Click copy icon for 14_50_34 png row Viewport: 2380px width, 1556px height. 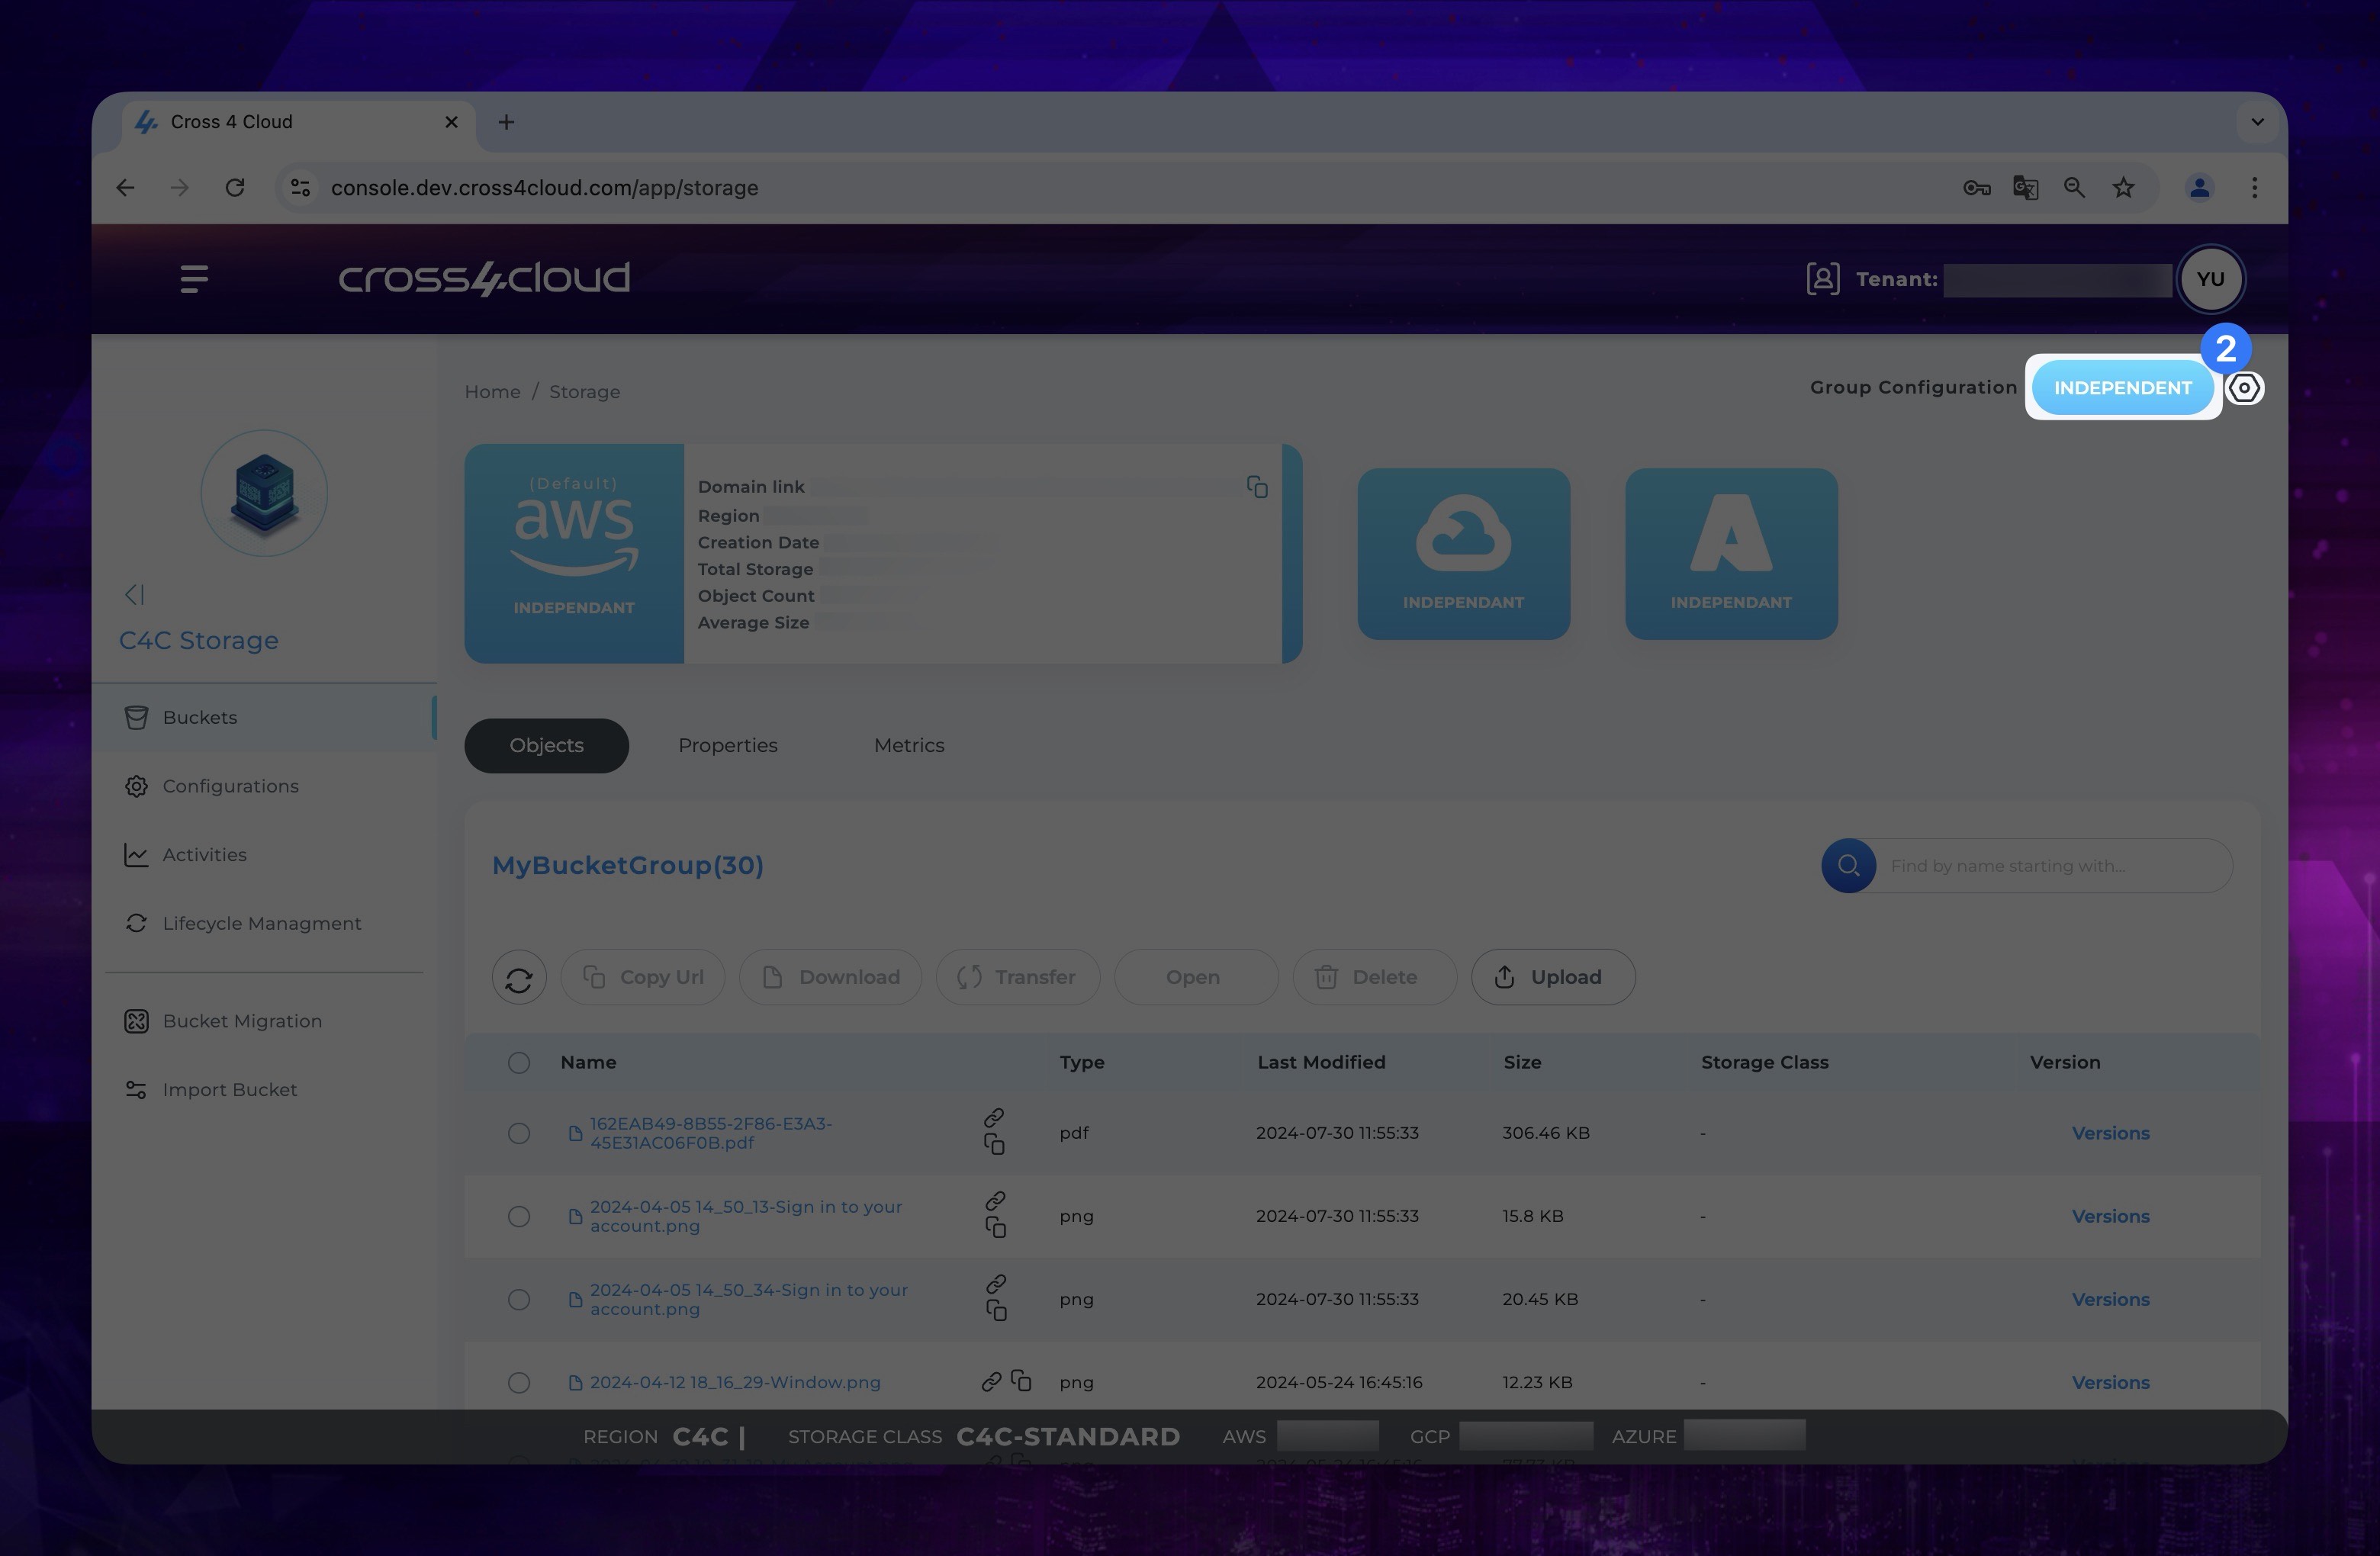click(996, 1311)
